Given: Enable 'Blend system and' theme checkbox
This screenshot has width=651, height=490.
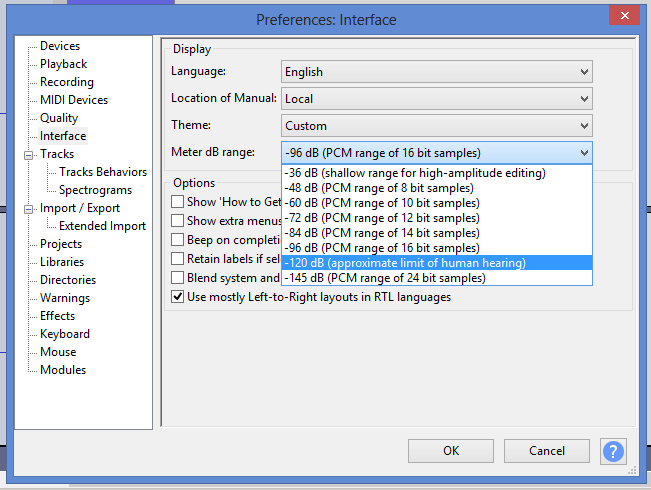Looking at the screenshot, I should point(178,277).
